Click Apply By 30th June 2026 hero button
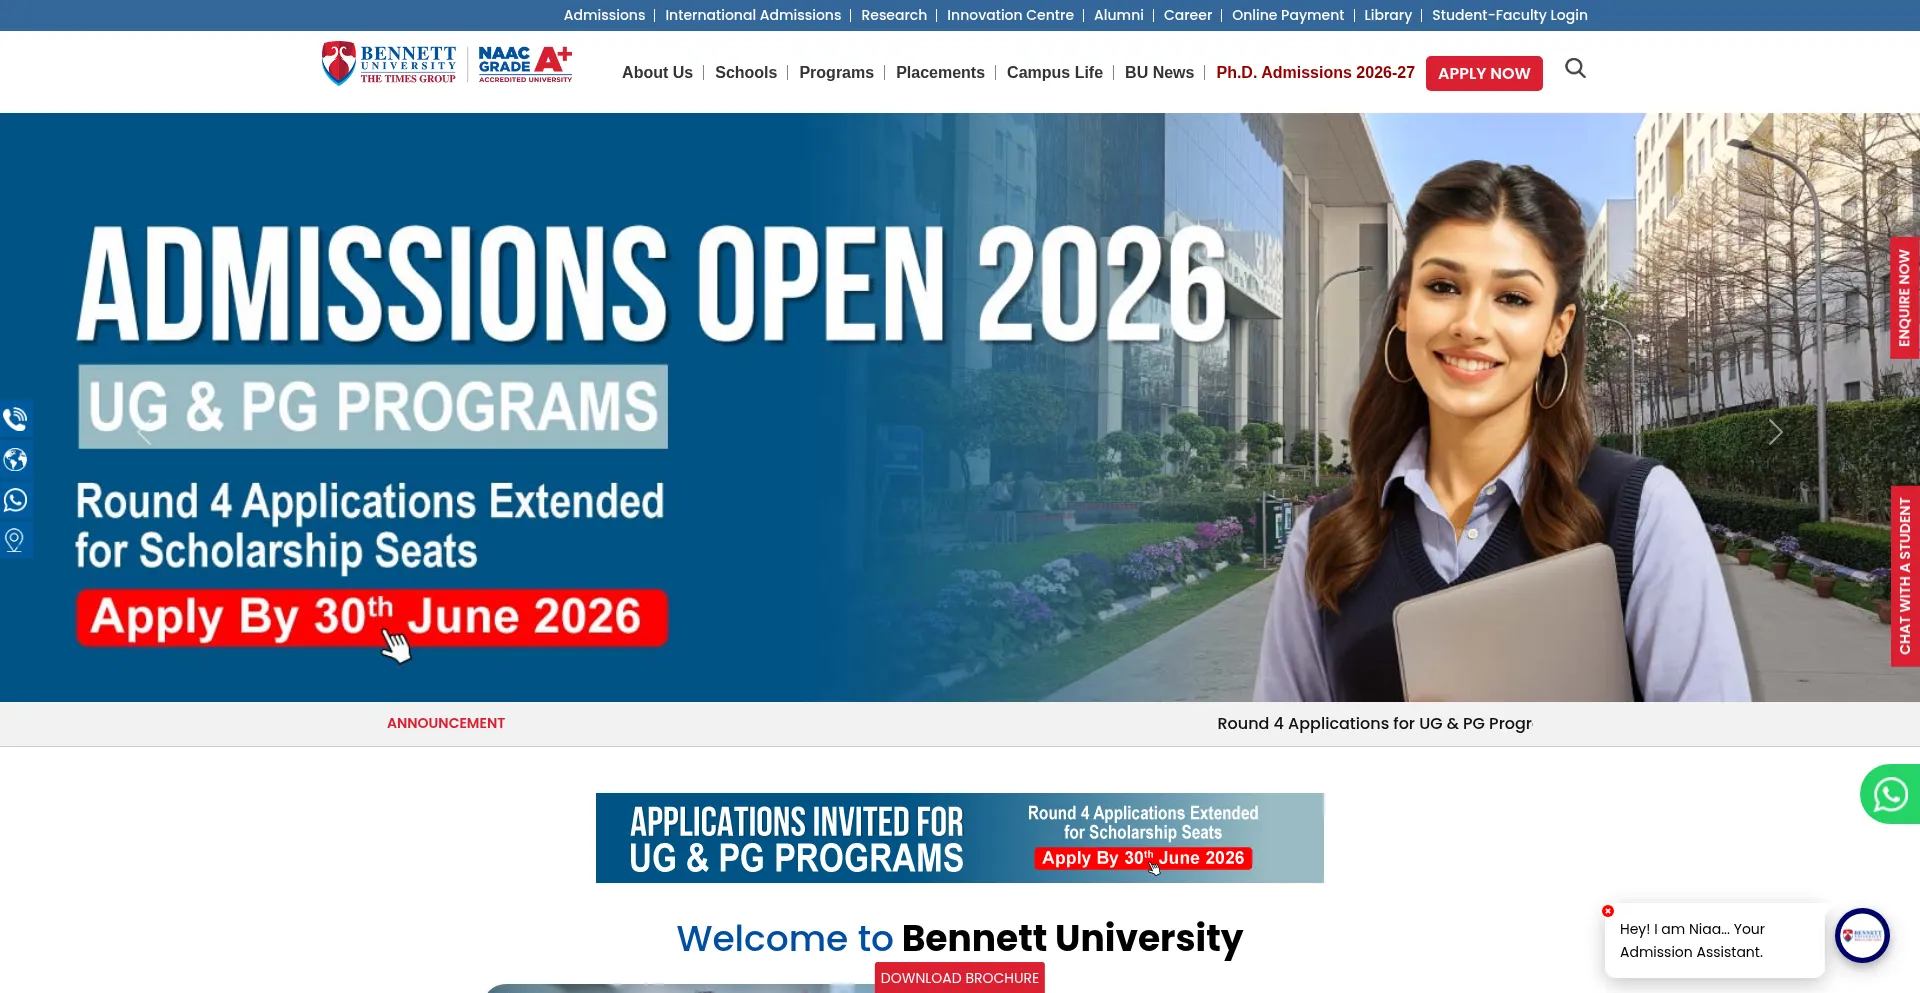Screen dimensions: 1920x993 (372, 617)
